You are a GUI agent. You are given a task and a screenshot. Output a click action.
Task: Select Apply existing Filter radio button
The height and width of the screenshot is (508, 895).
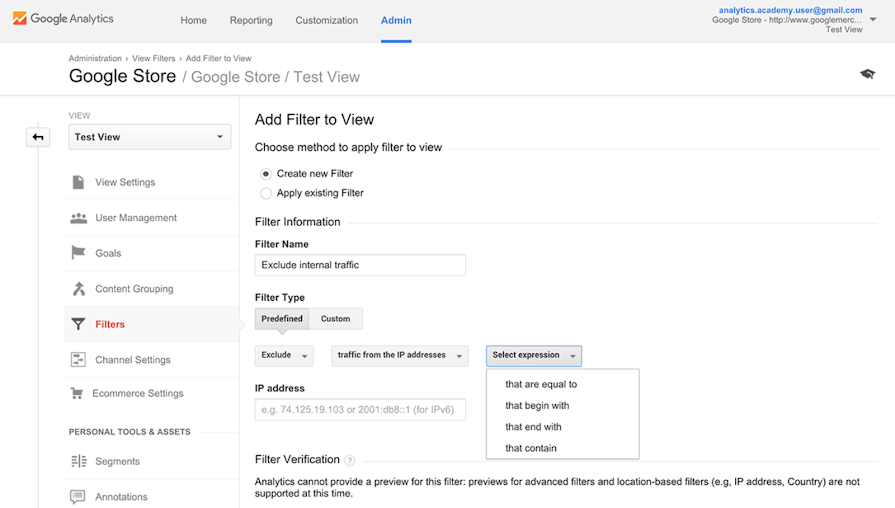pos(266,193)
